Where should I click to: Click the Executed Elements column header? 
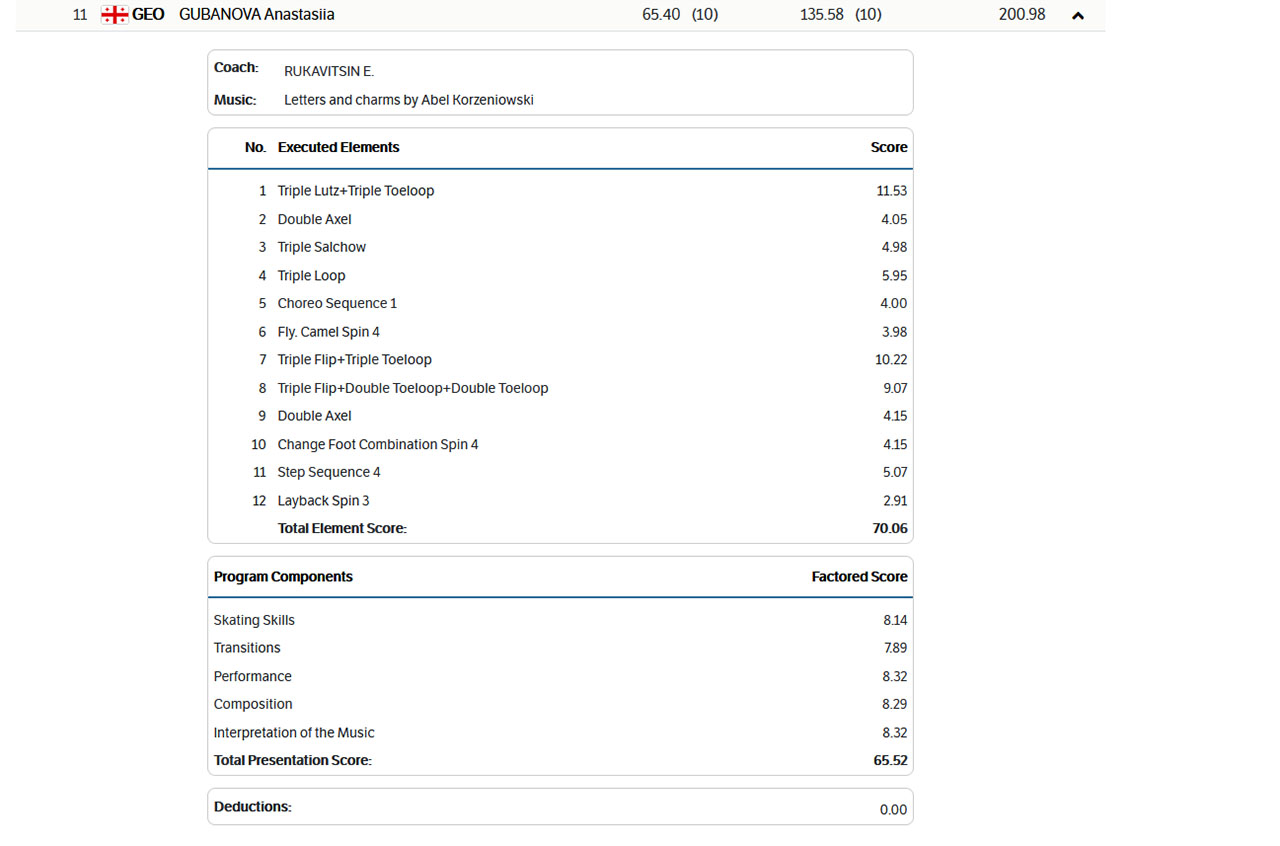(338, 147)
